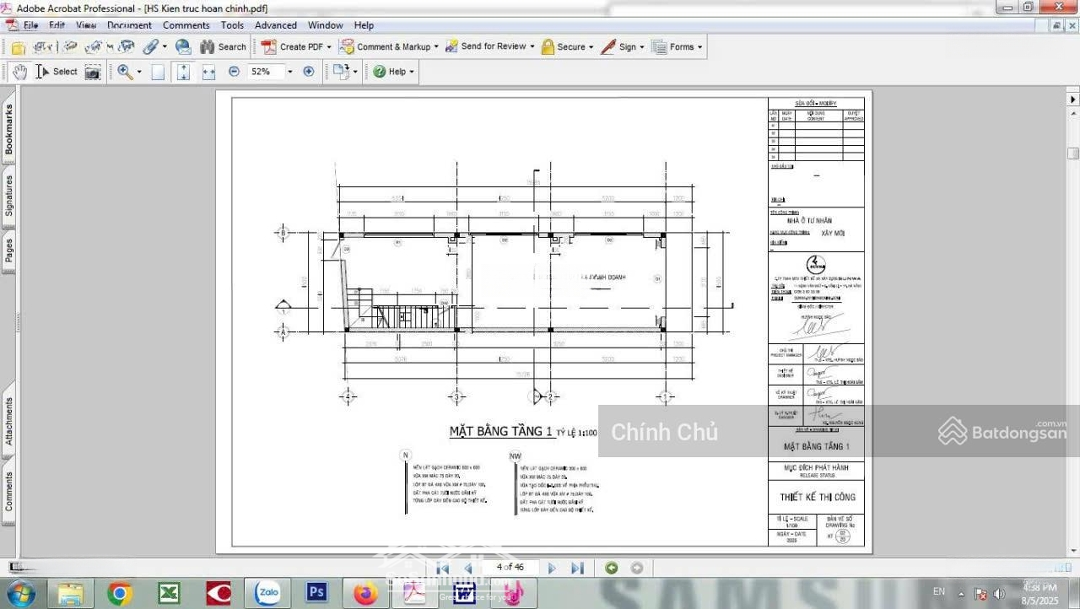The image size is (1080, 609).
Task: Jump to last page of document
Action: (577, 568)
